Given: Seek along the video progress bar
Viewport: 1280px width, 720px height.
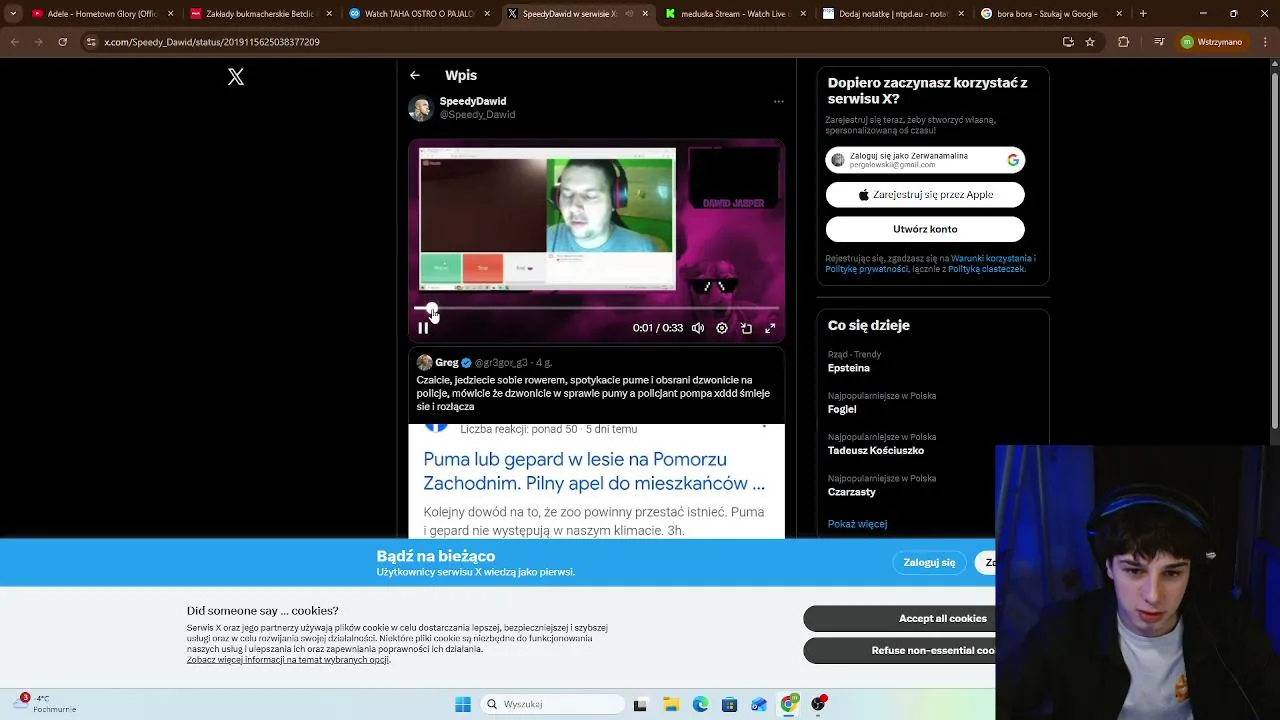Looking at the screenshot, I should pyautogui.click(x=596, y=308).
